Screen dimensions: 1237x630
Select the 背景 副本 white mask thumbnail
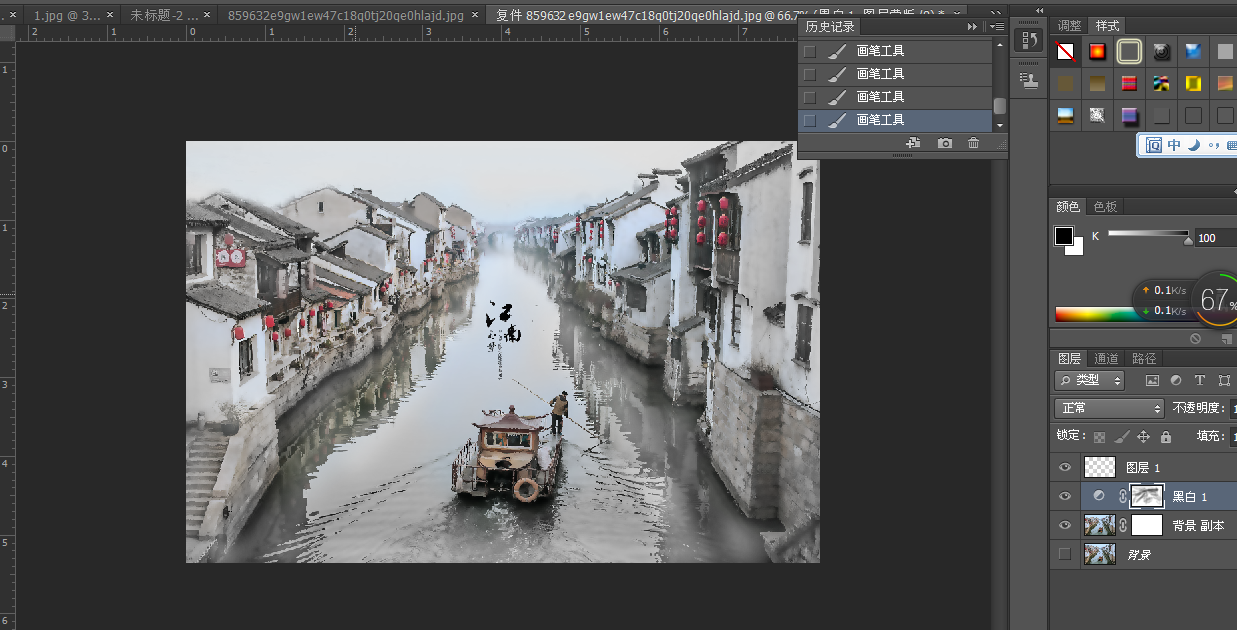pyautogui.click(x=1147, y=525)
